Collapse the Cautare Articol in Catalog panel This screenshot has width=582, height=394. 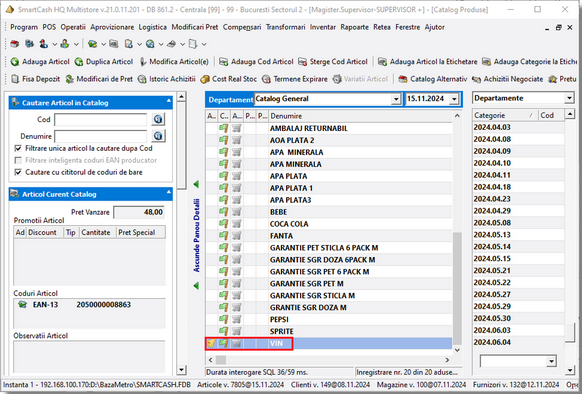pos(169,101)
